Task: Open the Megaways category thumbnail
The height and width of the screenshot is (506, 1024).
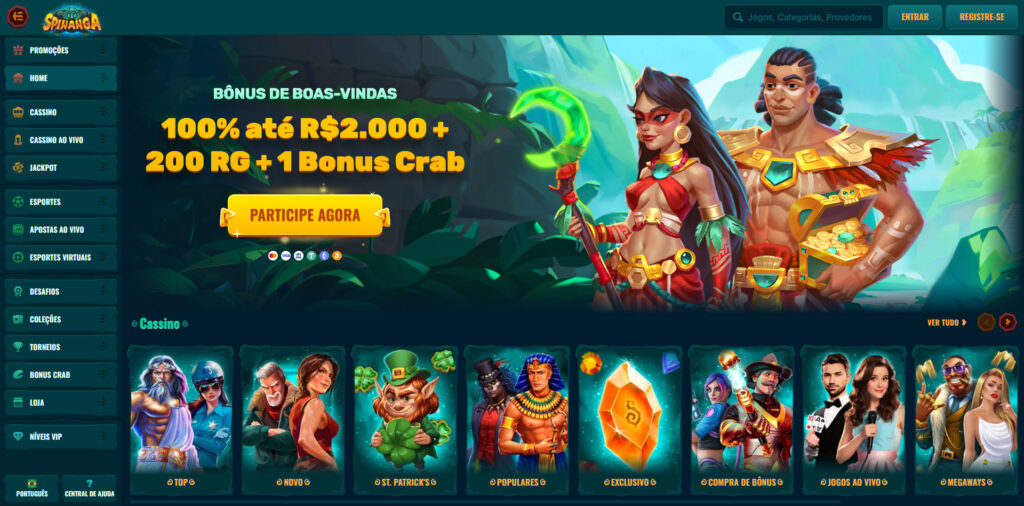Action: [x=965, y=420]
